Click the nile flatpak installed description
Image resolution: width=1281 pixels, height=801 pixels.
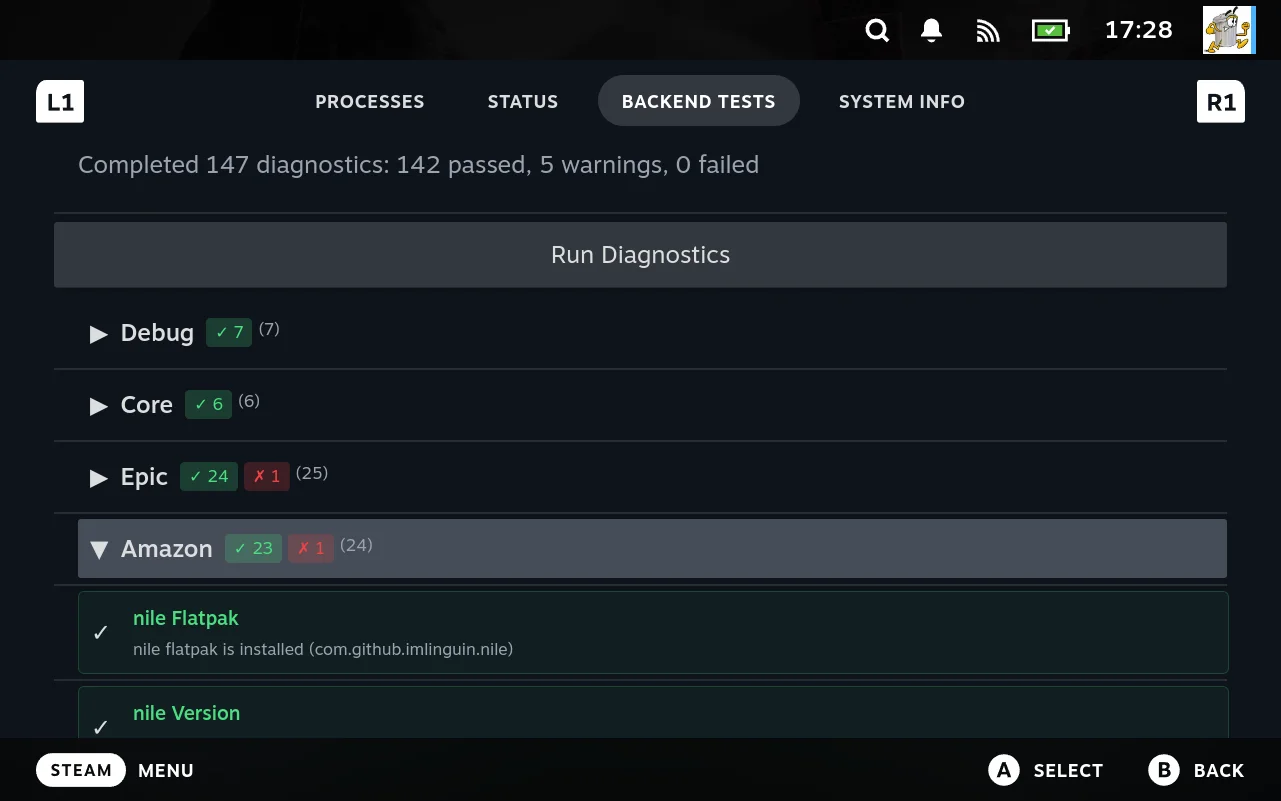click(323, 649)
